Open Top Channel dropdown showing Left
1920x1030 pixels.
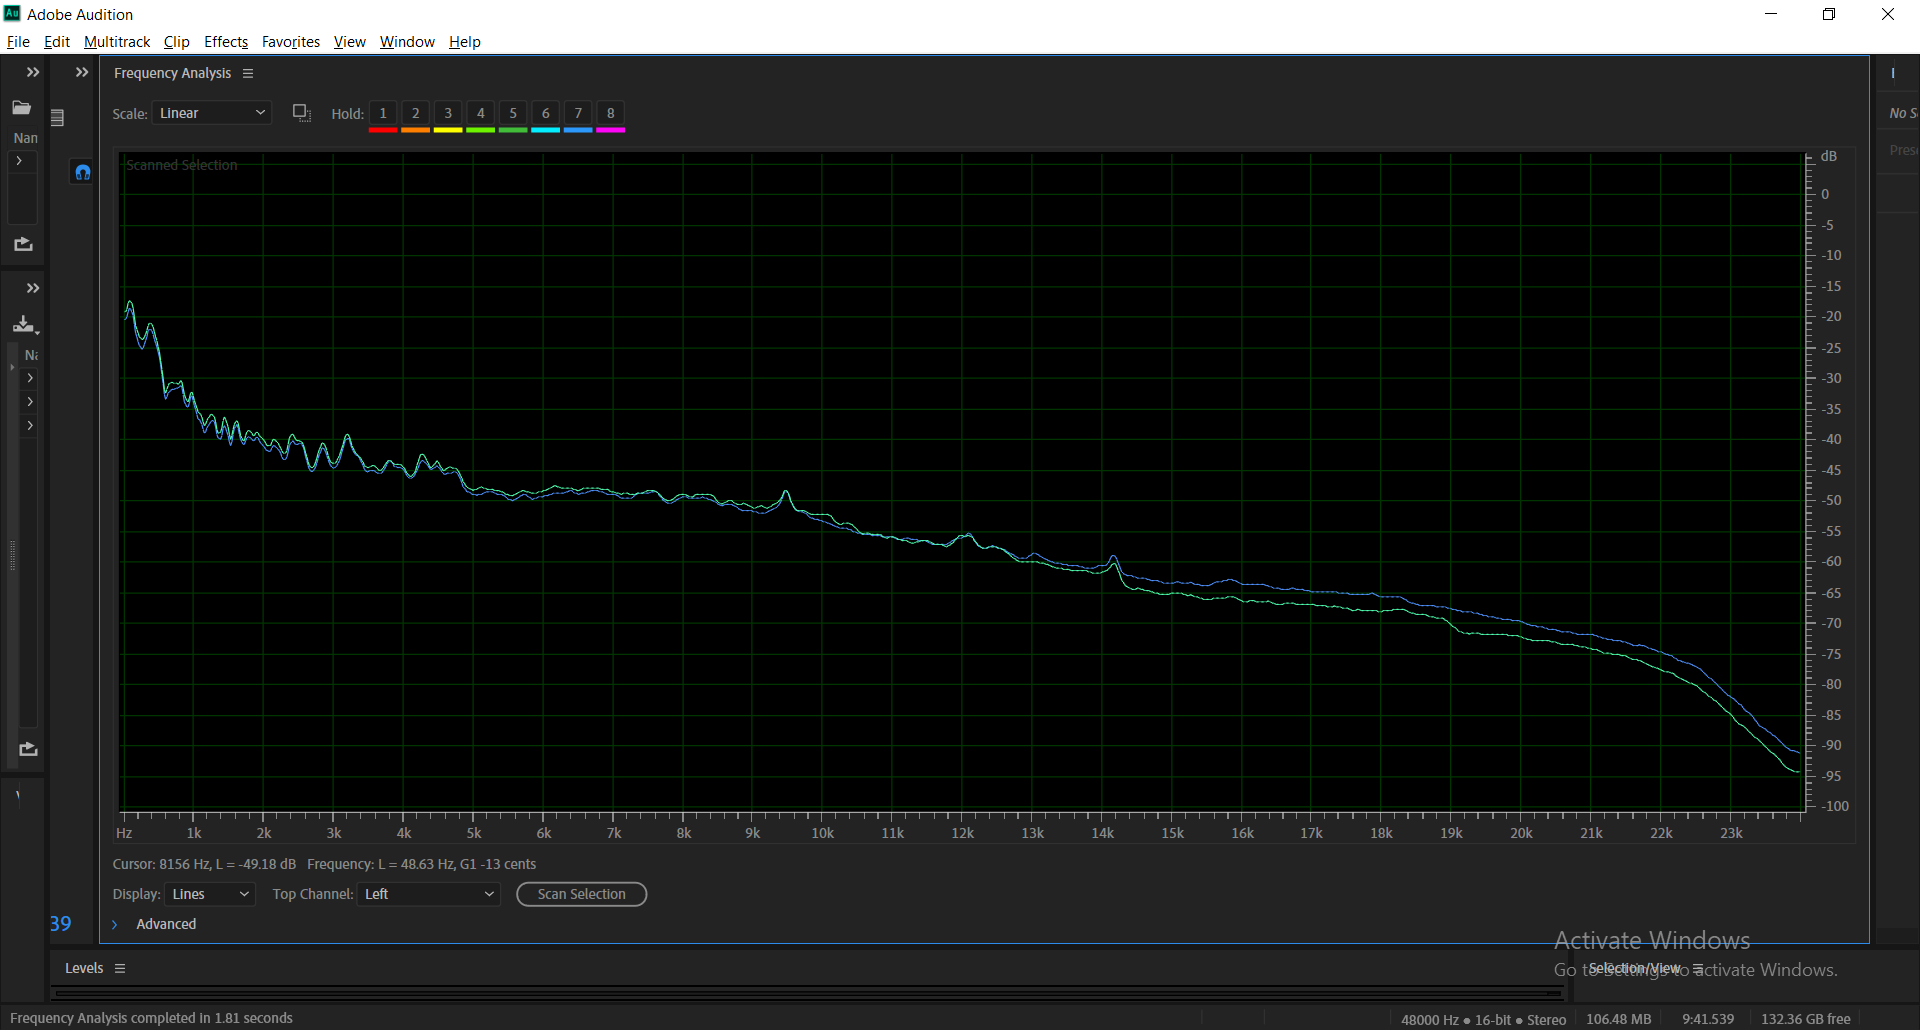[428, 894]
